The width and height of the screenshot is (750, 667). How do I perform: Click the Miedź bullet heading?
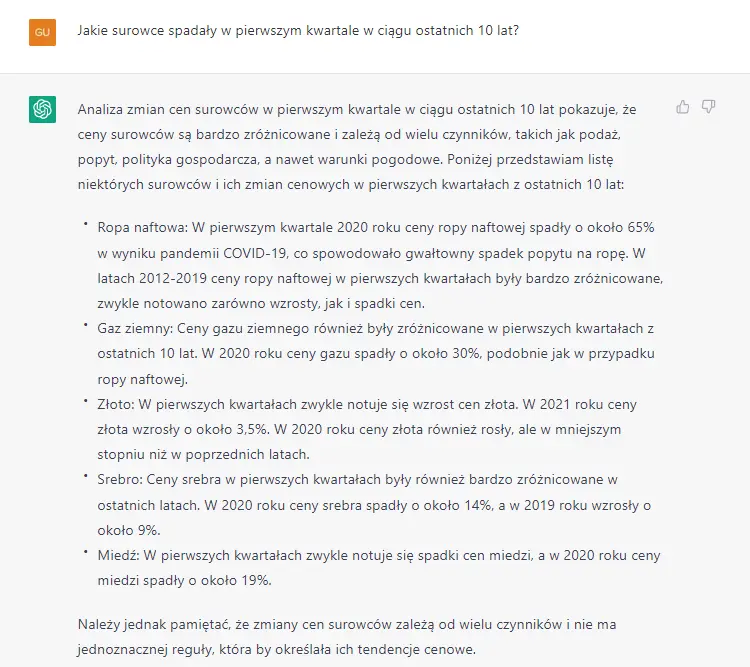click(118, 556)
